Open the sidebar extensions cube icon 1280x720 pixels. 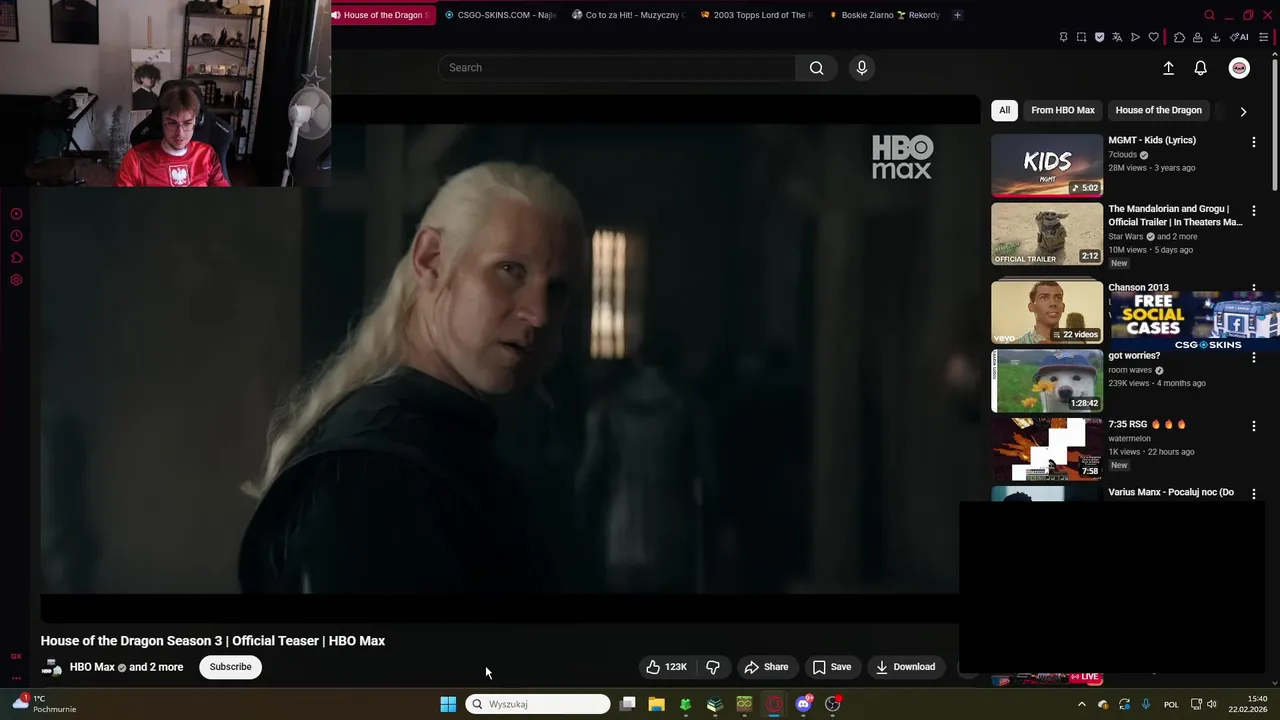coord(16,258)
